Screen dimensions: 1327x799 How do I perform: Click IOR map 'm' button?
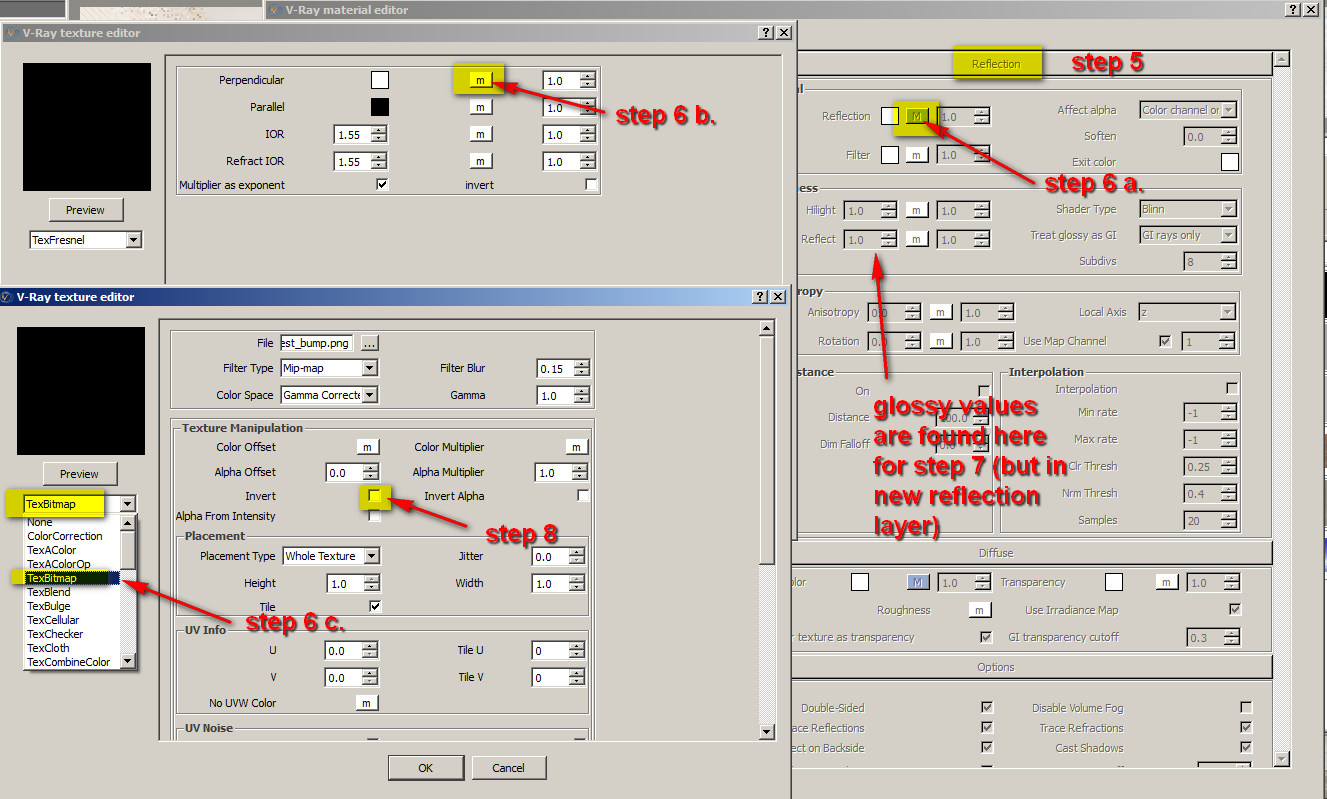[480, 134]
